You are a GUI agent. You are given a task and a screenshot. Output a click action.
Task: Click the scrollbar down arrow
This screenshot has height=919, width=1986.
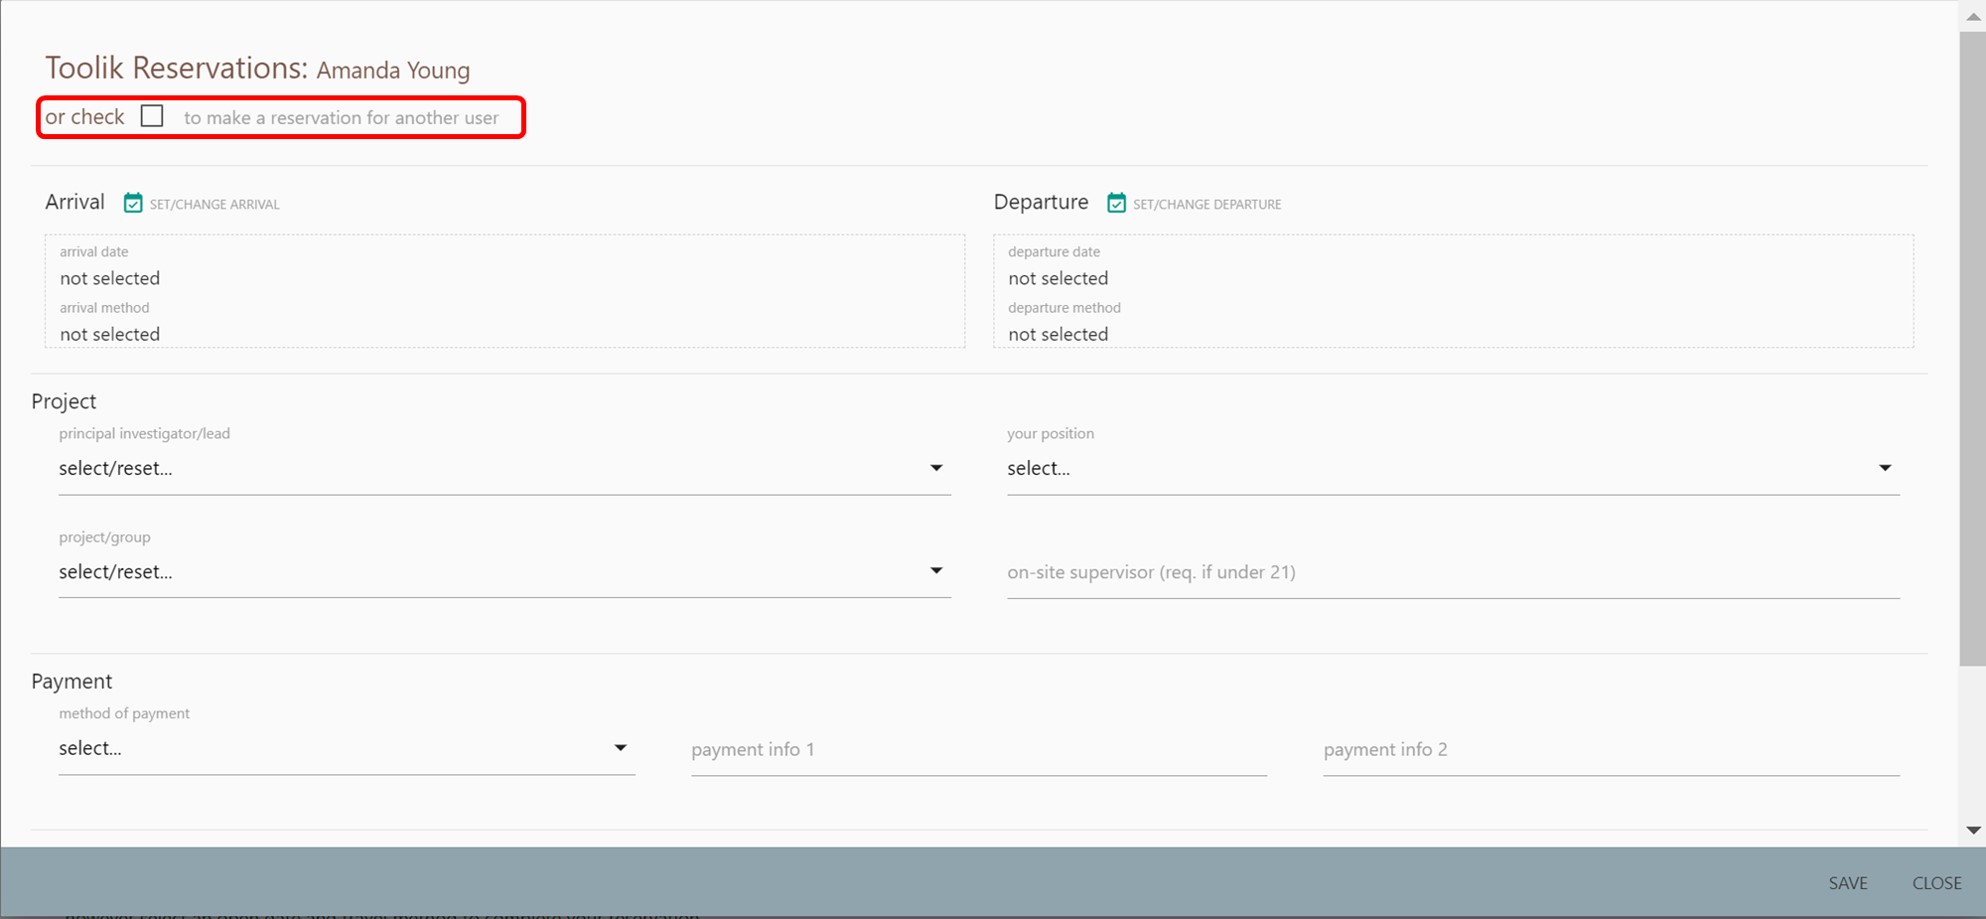1973,830
